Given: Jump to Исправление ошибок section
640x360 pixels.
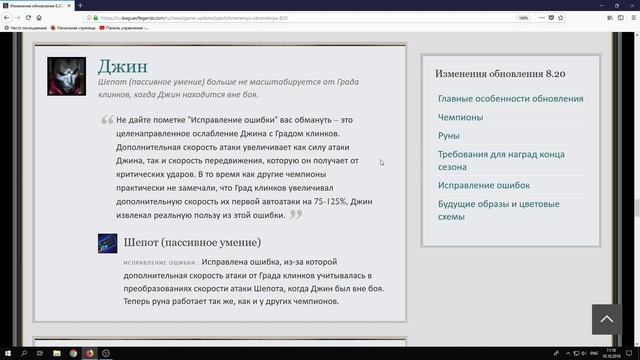Looking at the screenshot, I should pos(484,185).
